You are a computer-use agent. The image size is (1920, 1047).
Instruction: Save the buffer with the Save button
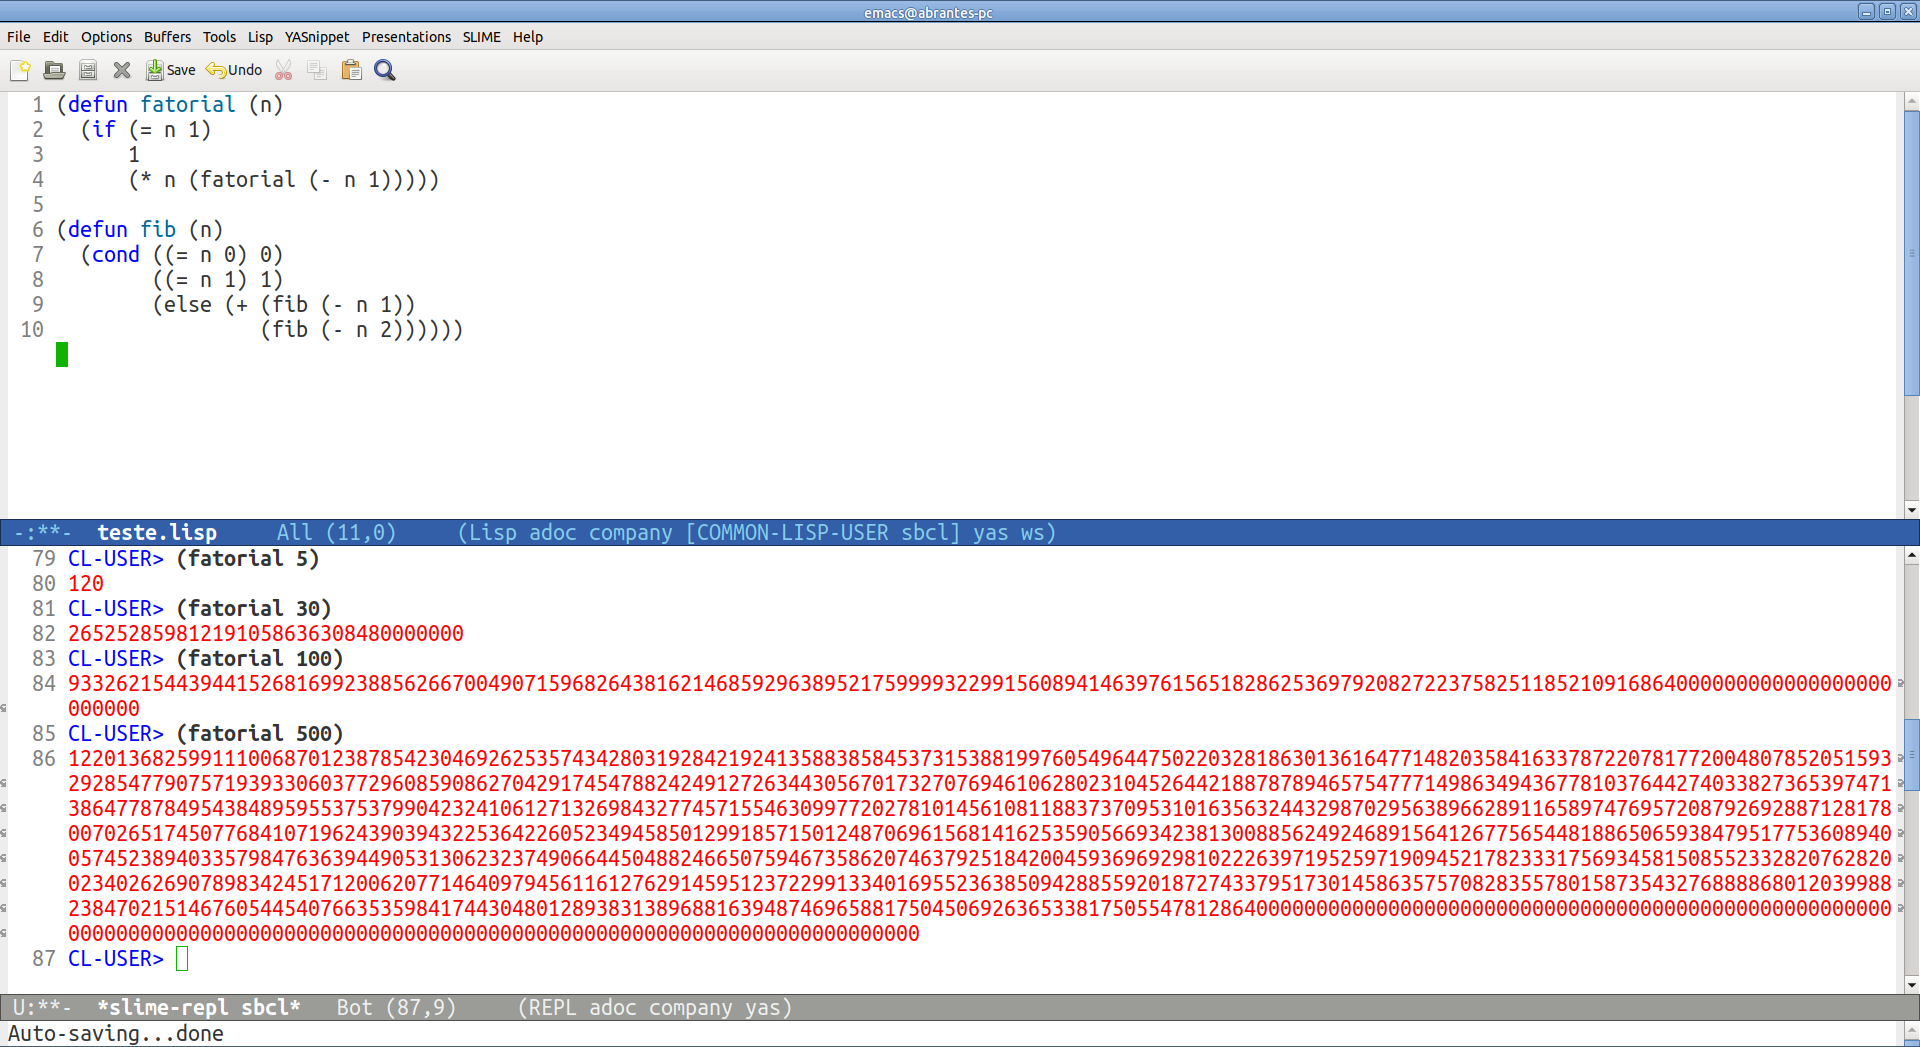point(171,70)
